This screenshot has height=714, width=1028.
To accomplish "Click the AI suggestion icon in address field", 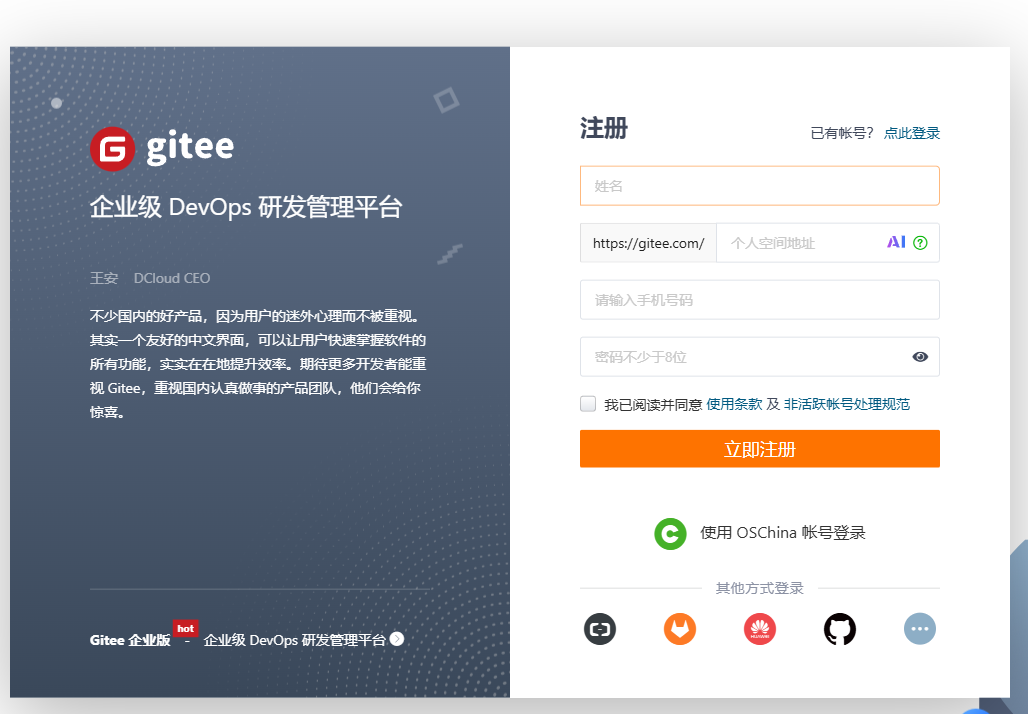I will click(896, 243).
